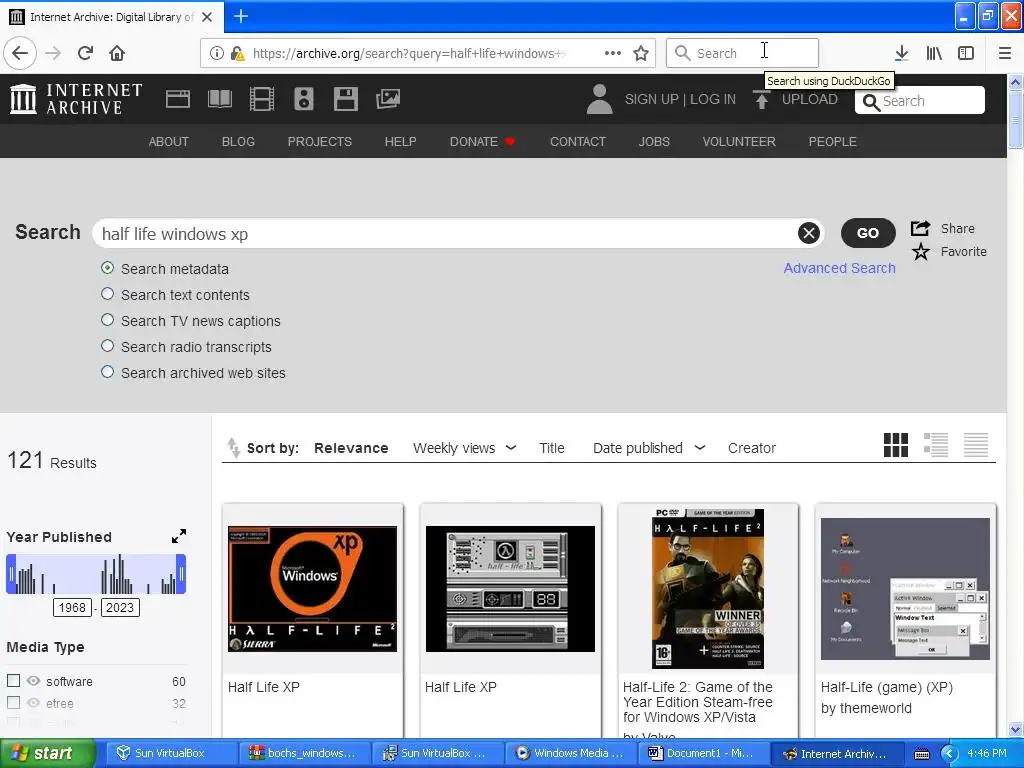Open page actions three-dot menu
The width and height of the screenshot is (1024, 768).
coord(613,53)
